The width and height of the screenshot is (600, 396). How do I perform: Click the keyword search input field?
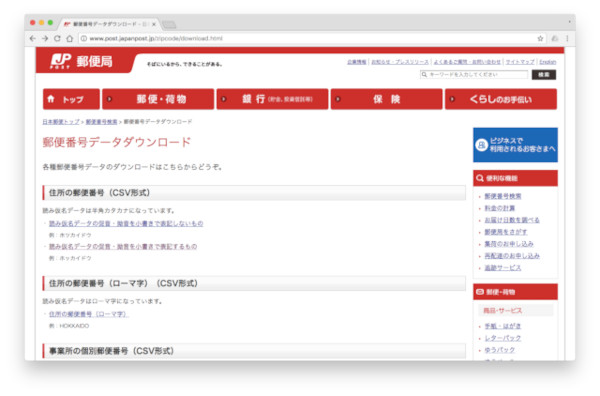point(474,75)
